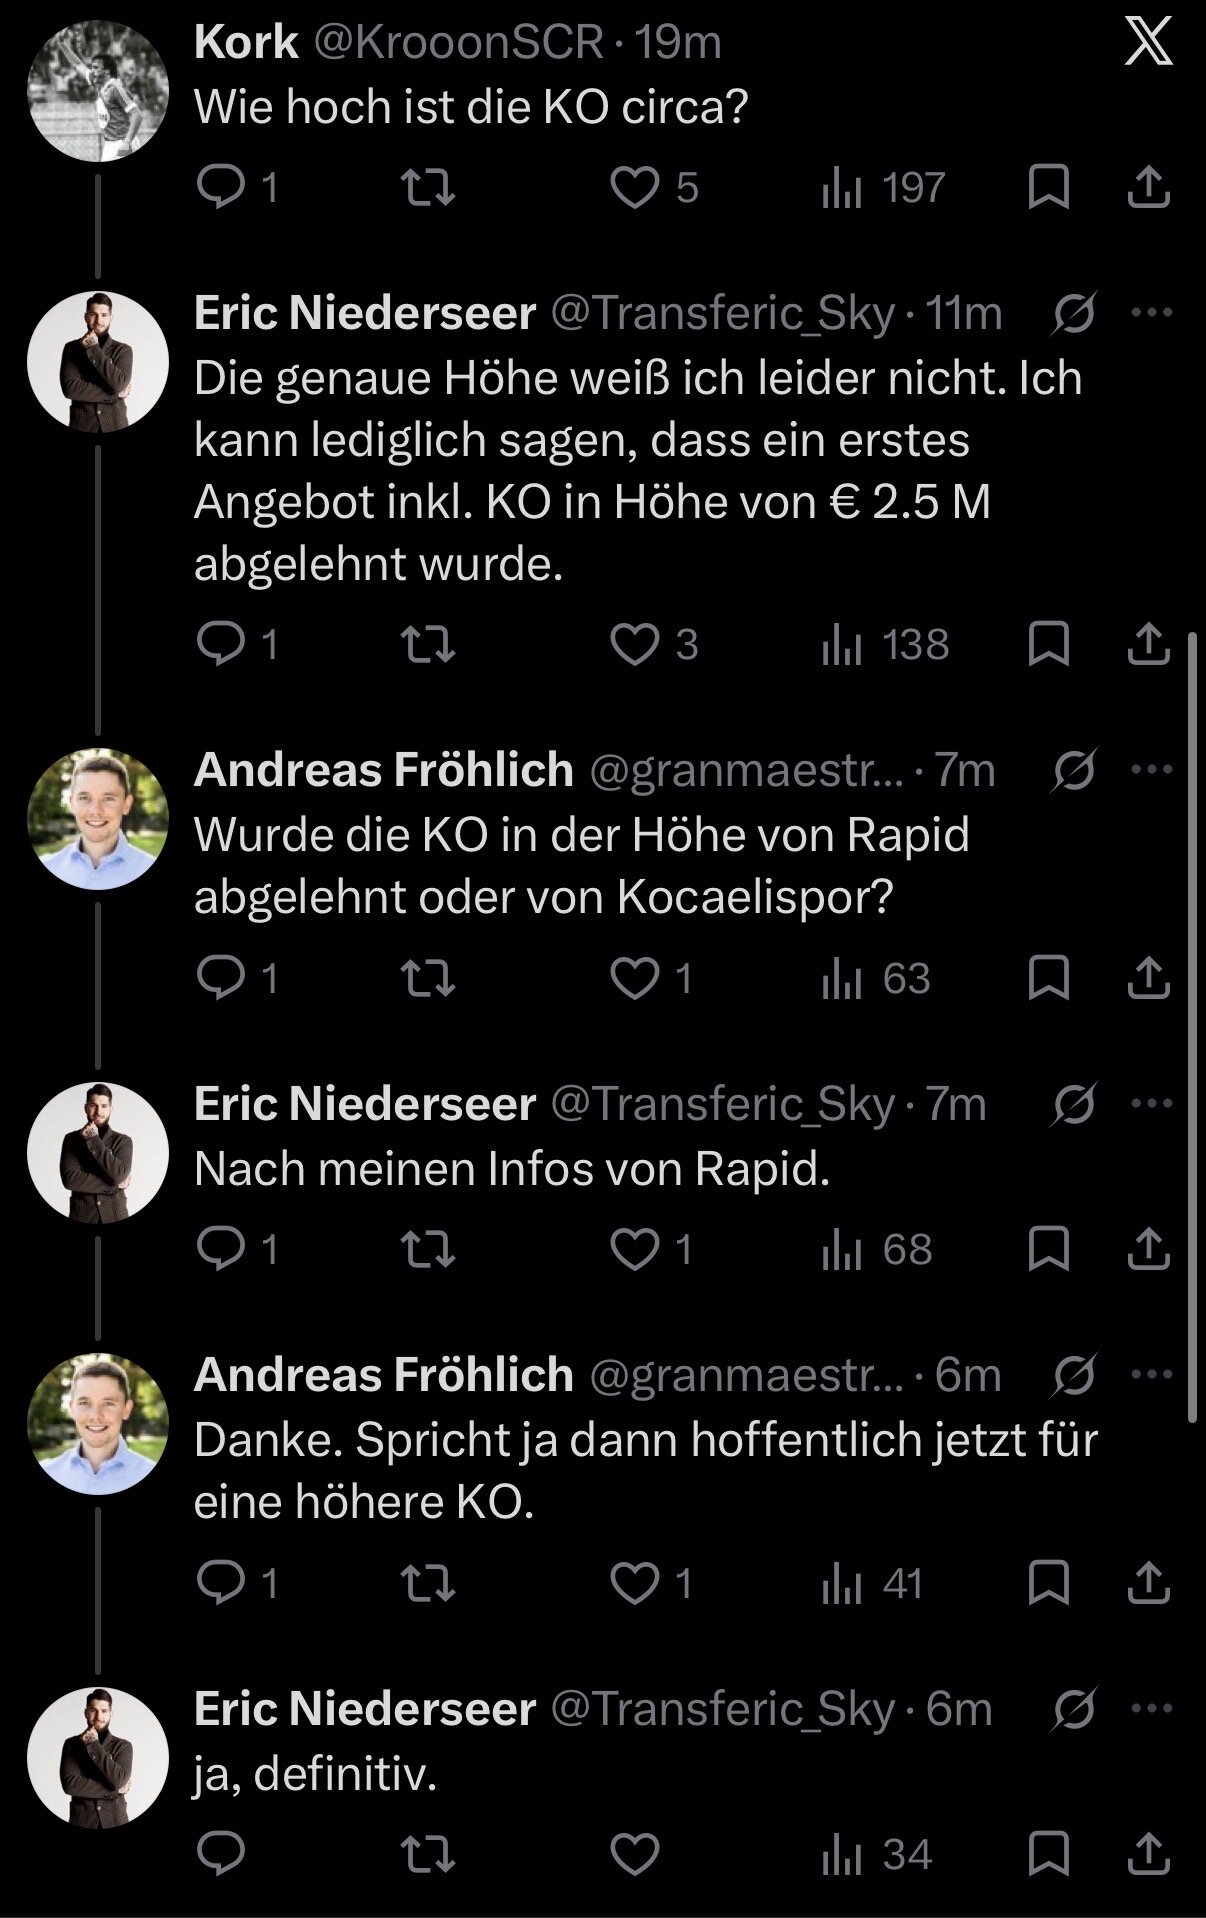Screen dimensions: 1206x1918
Task: Open Grok icon on Eric's 11m tweet
Action: pos(1075,313)
